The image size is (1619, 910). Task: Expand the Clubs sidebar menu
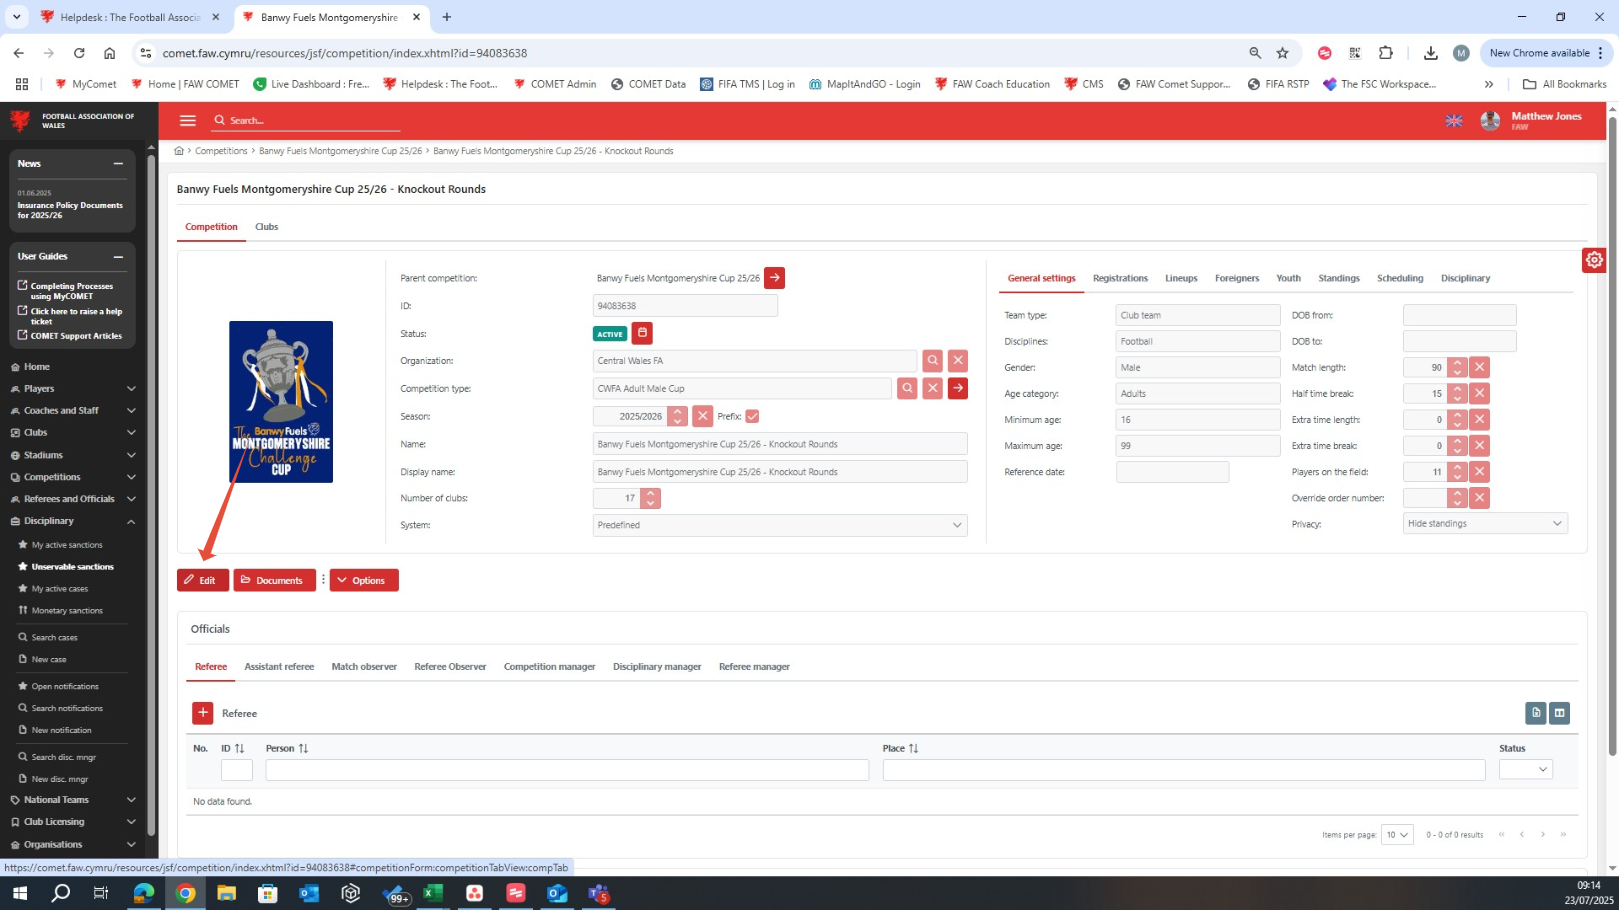131,433
